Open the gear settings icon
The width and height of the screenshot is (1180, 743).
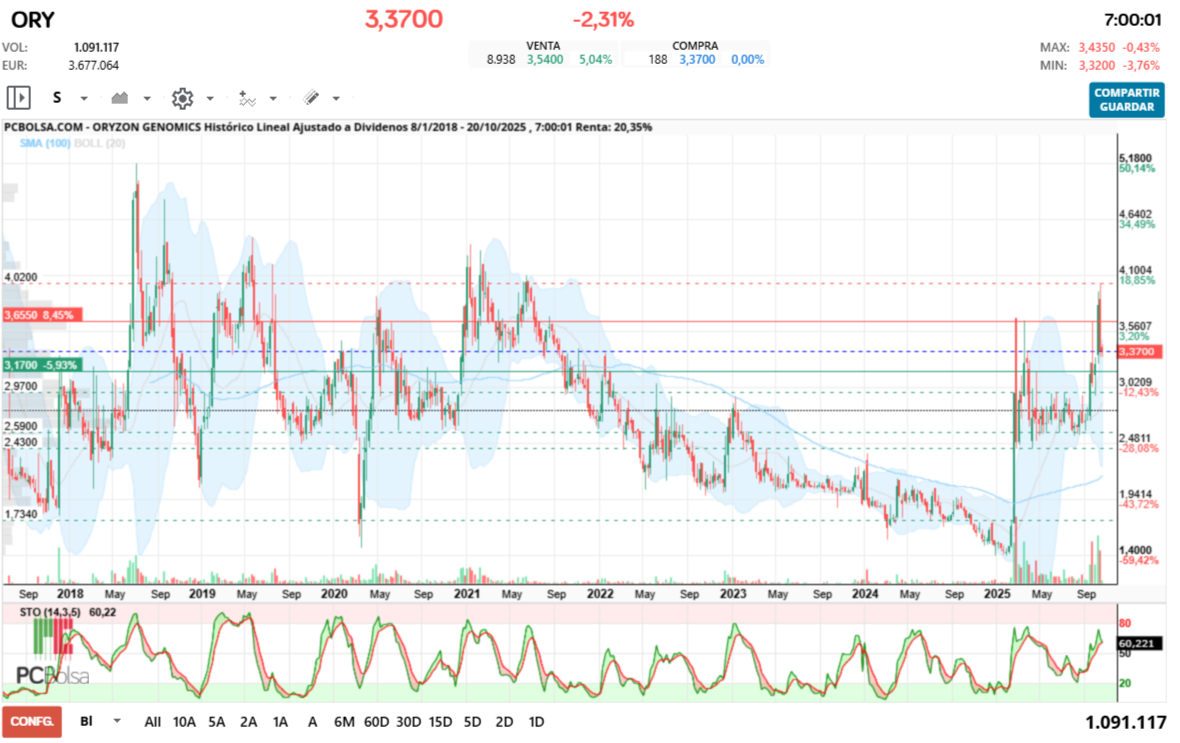[182, 98]
